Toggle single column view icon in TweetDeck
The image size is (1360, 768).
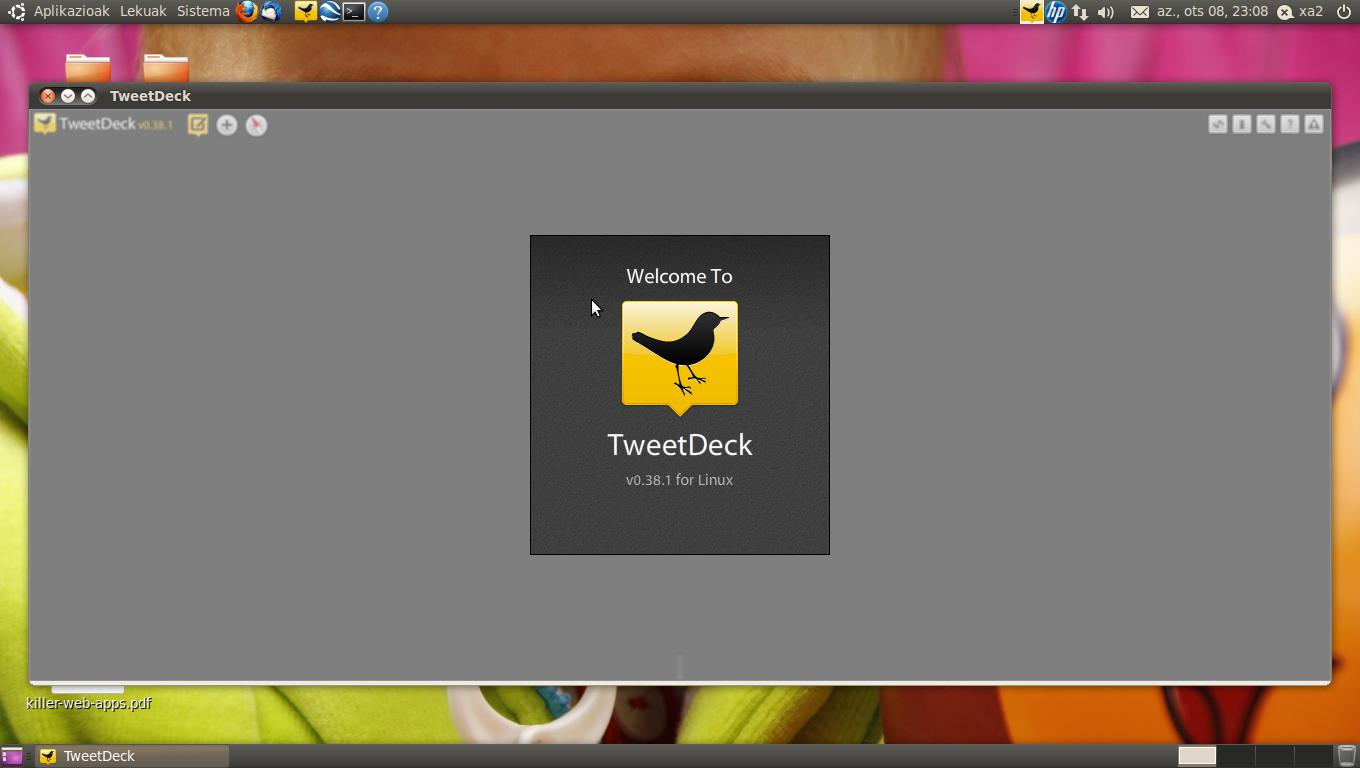pyautogui.click(x=1241, y=124)
